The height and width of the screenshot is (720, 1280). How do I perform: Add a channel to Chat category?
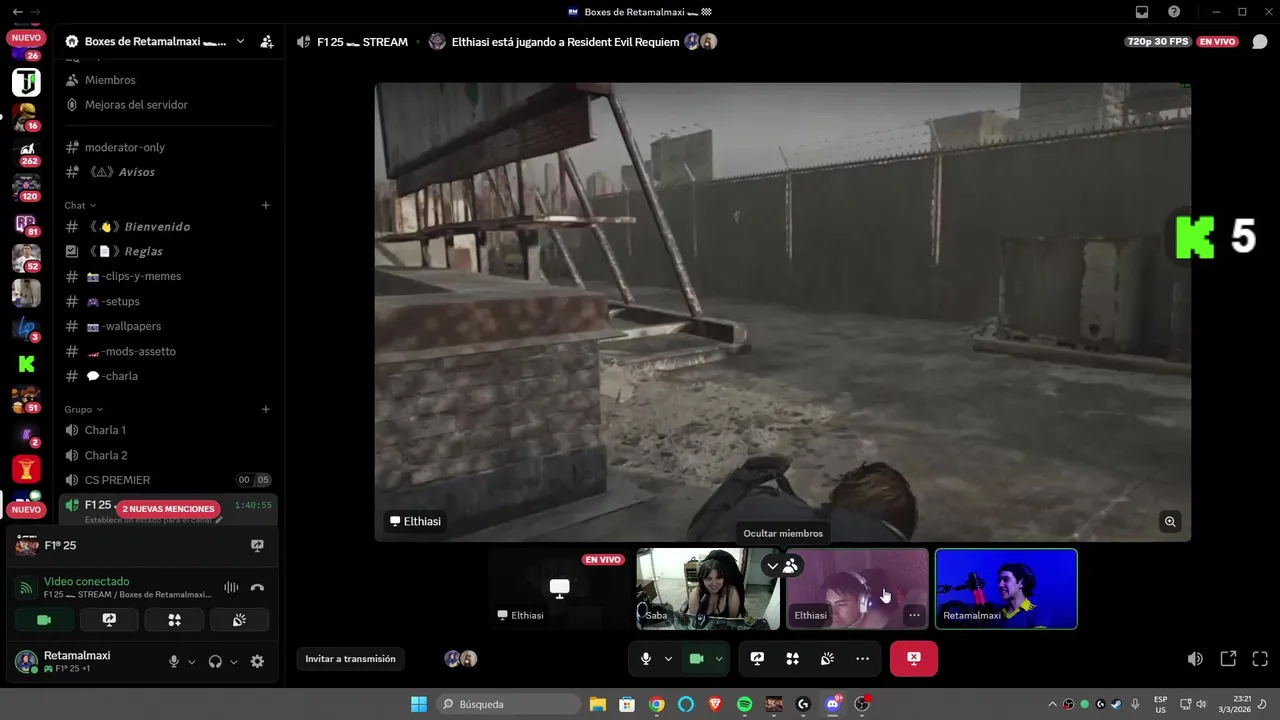[x=266, y=205]
